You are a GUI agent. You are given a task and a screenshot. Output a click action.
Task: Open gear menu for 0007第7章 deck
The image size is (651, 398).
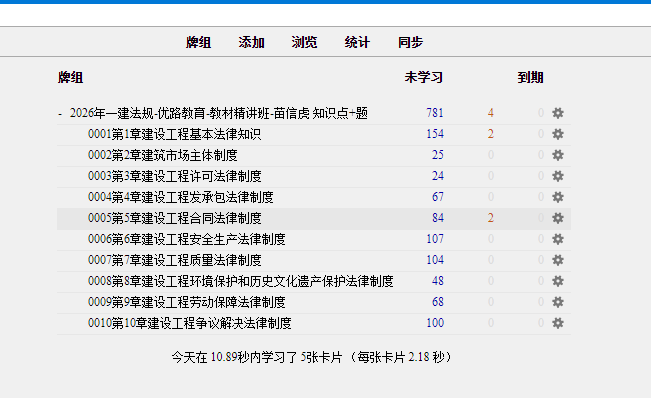click(558, 260)
